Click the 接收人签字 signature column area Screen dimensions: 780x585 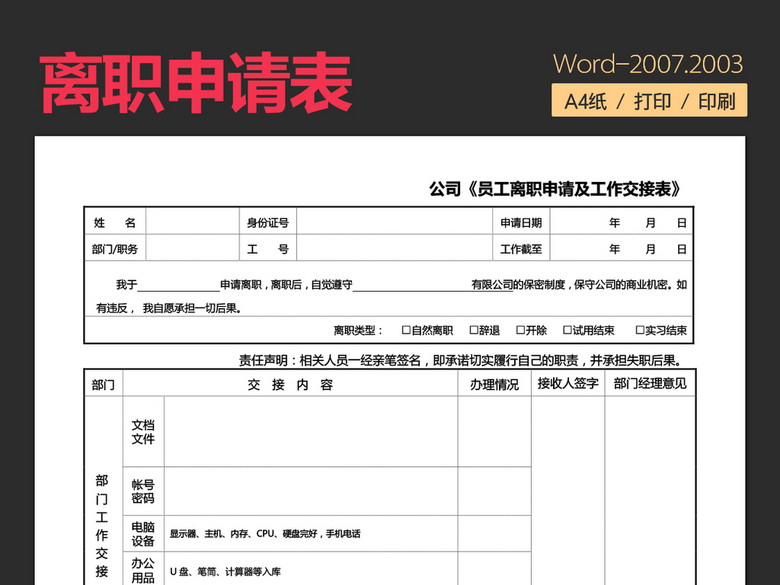point(568,491)
